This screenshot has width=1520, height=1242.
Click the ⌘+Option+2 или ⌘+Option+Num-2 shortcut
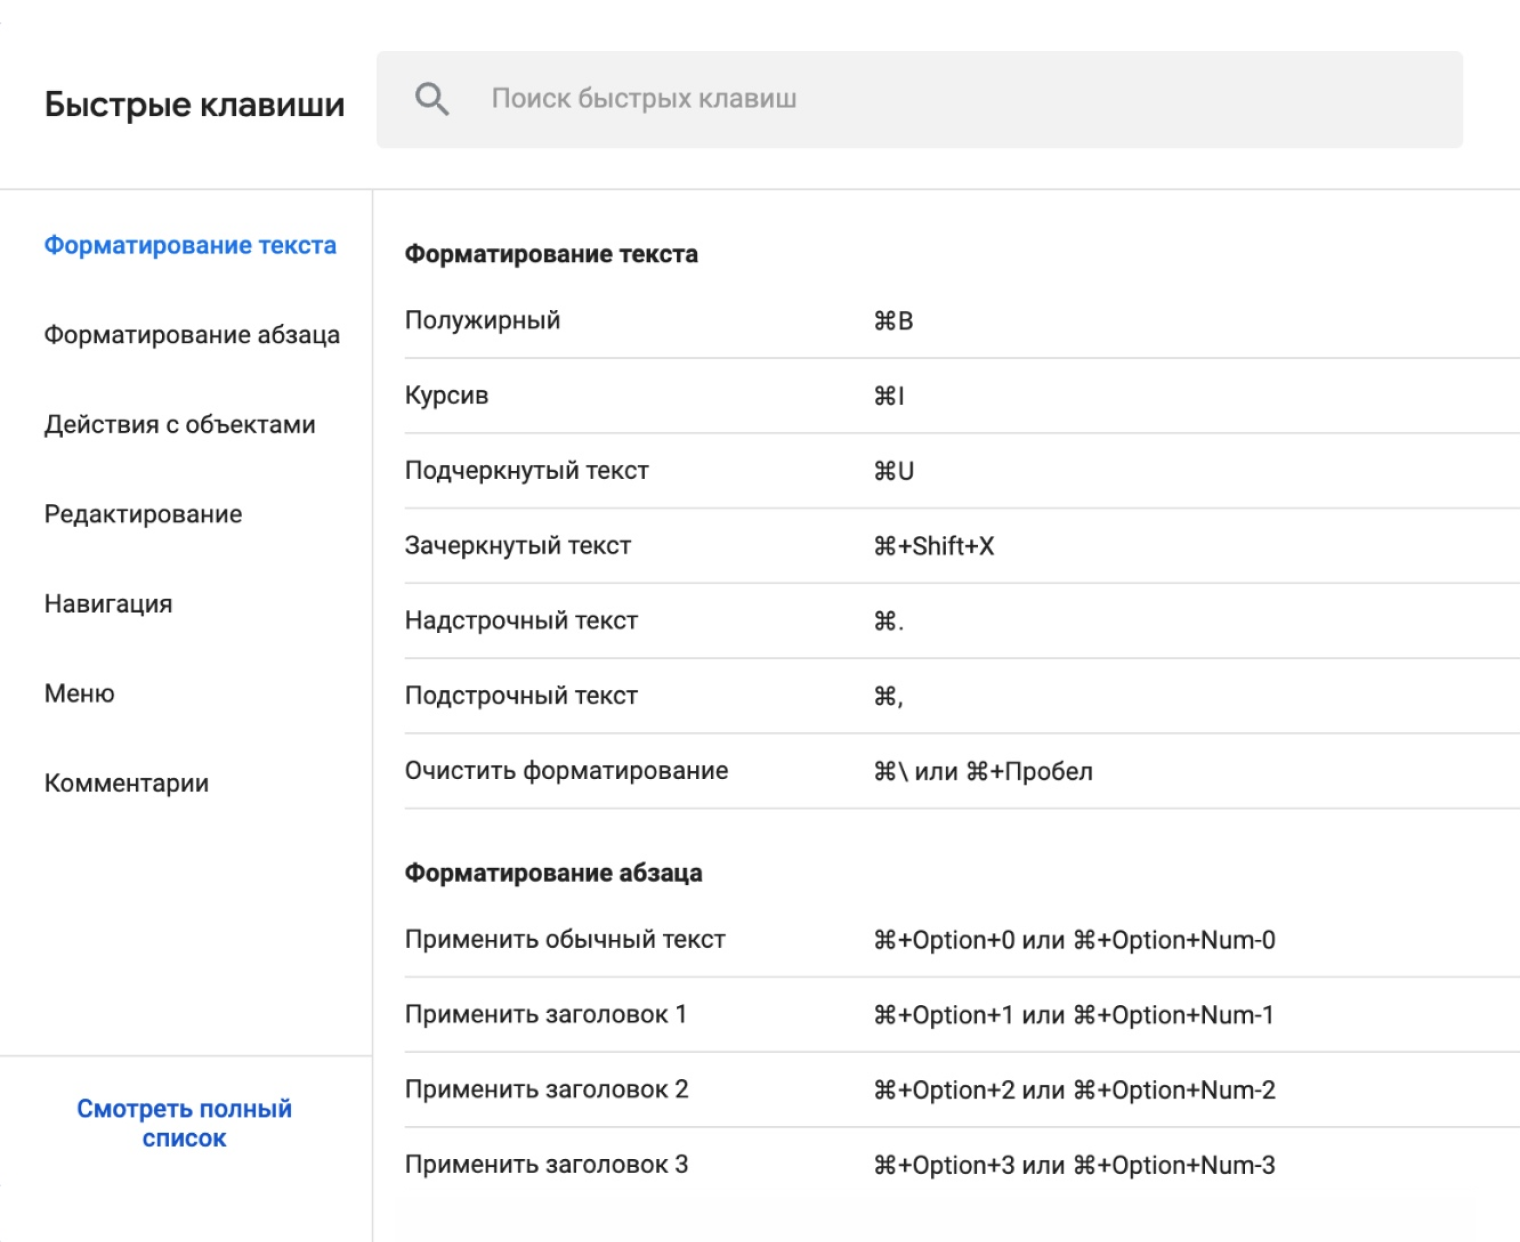(x=1074, y=1090)
